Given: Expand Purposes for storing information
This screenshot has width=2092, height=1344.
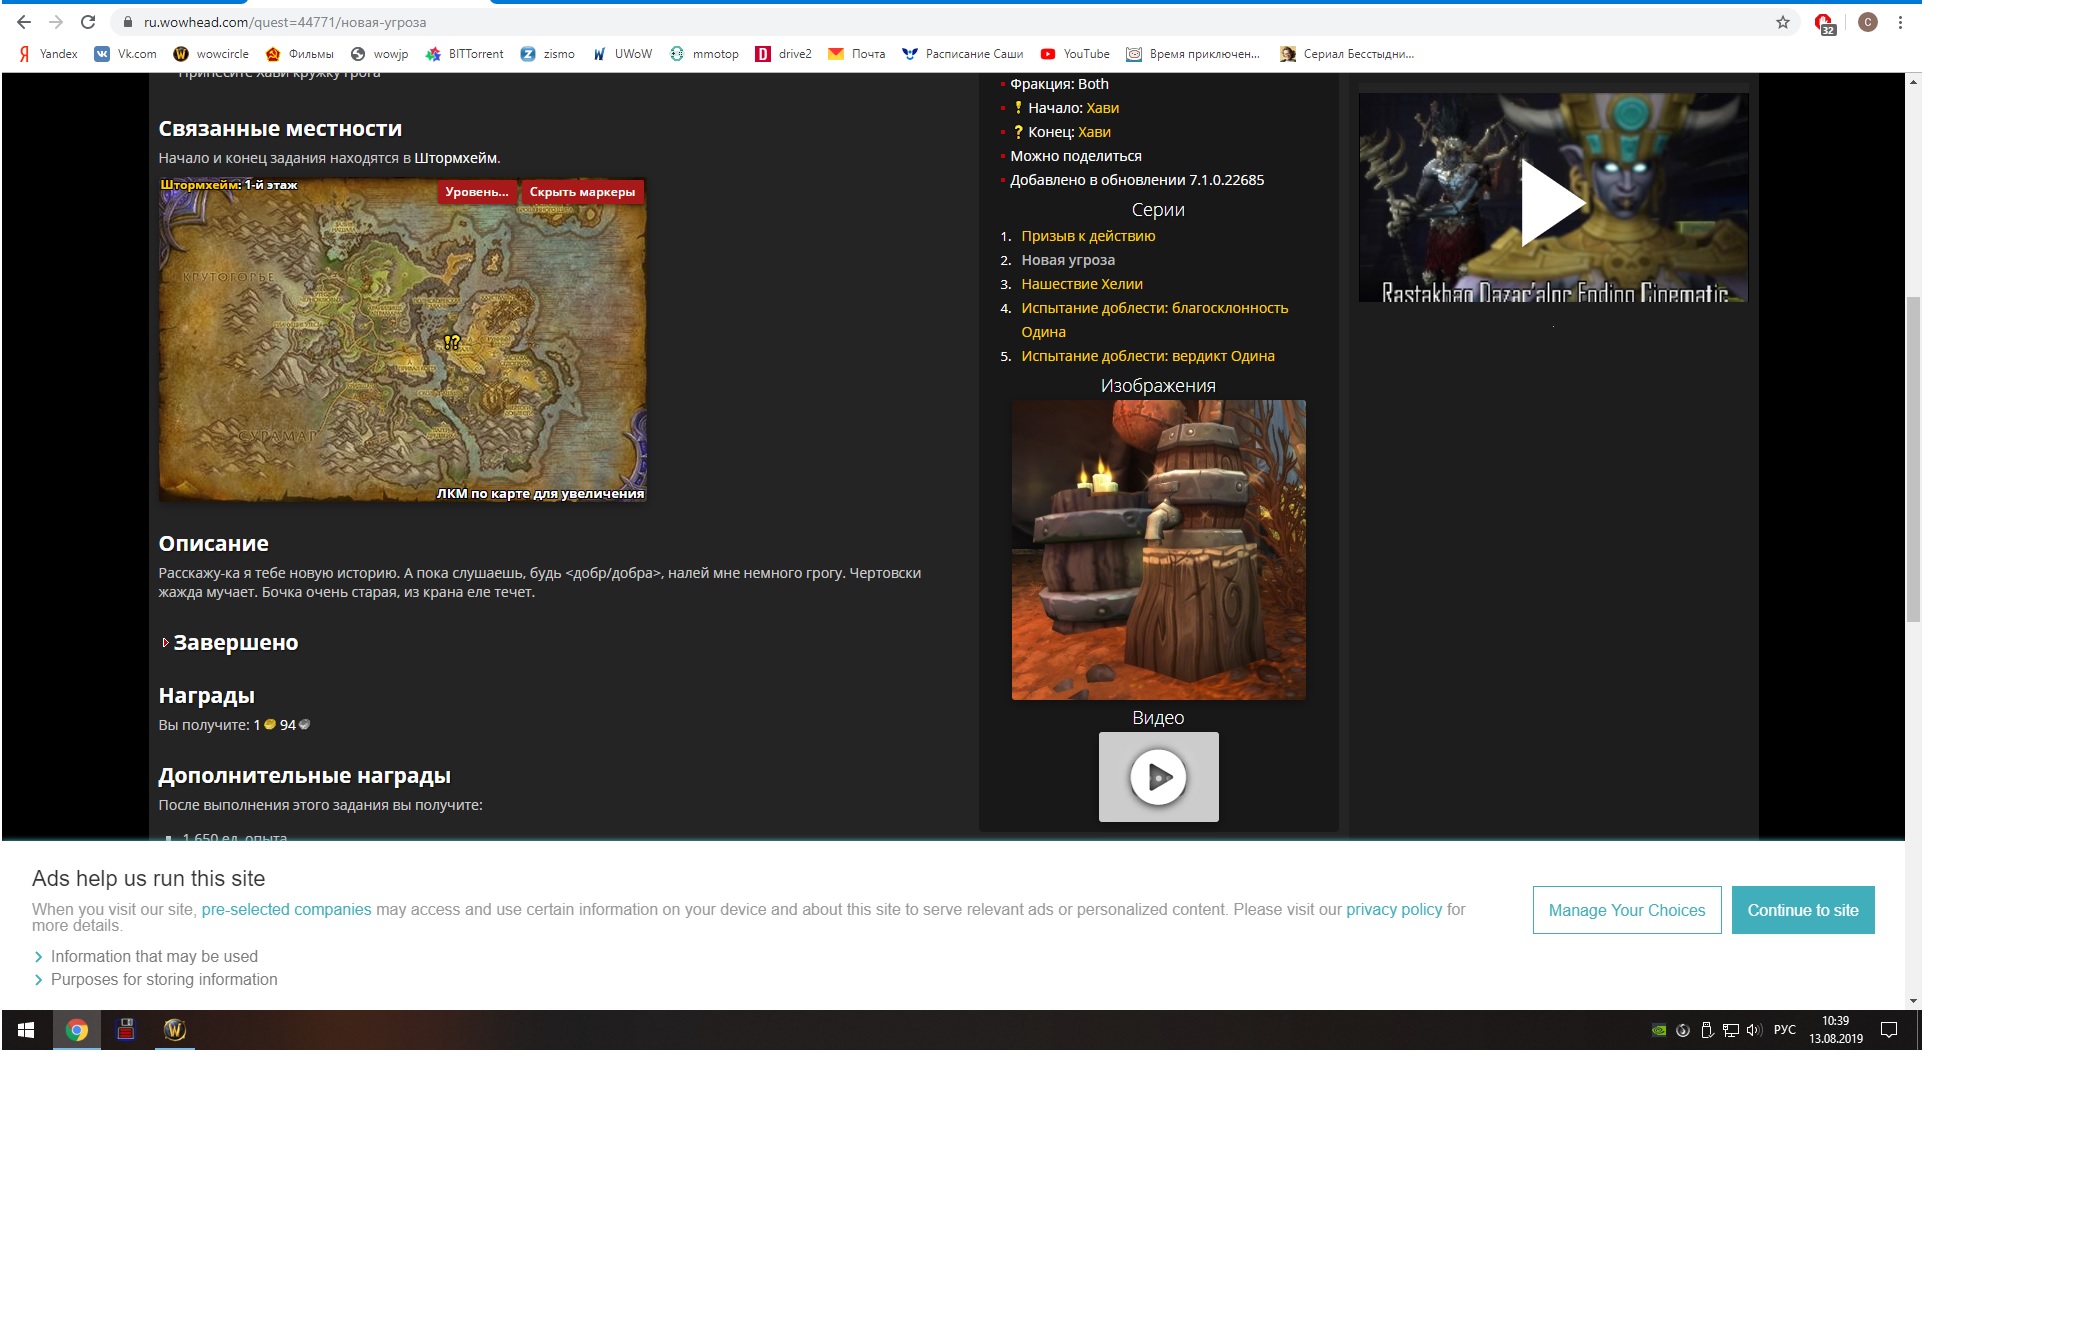Looking at the screenshot, I should (x=164, y=980).
